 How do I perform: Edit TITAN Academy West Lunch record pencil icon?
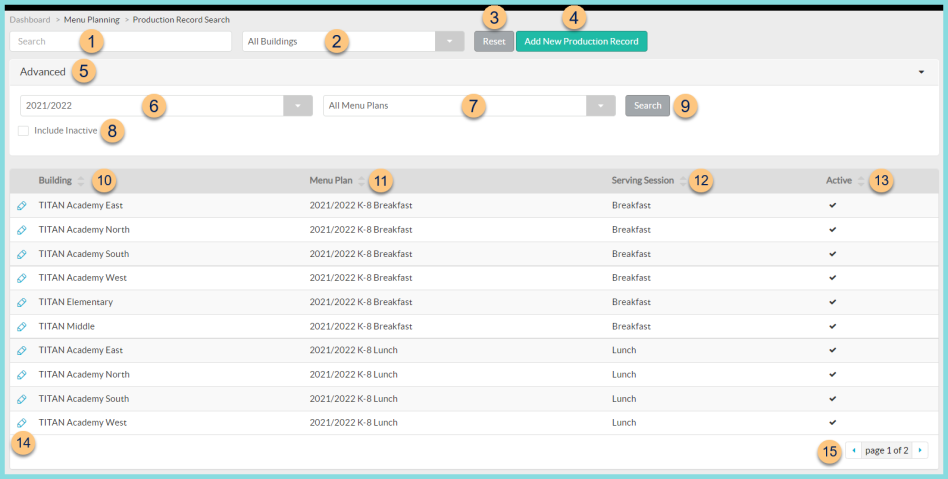click(x=22, y=423)
